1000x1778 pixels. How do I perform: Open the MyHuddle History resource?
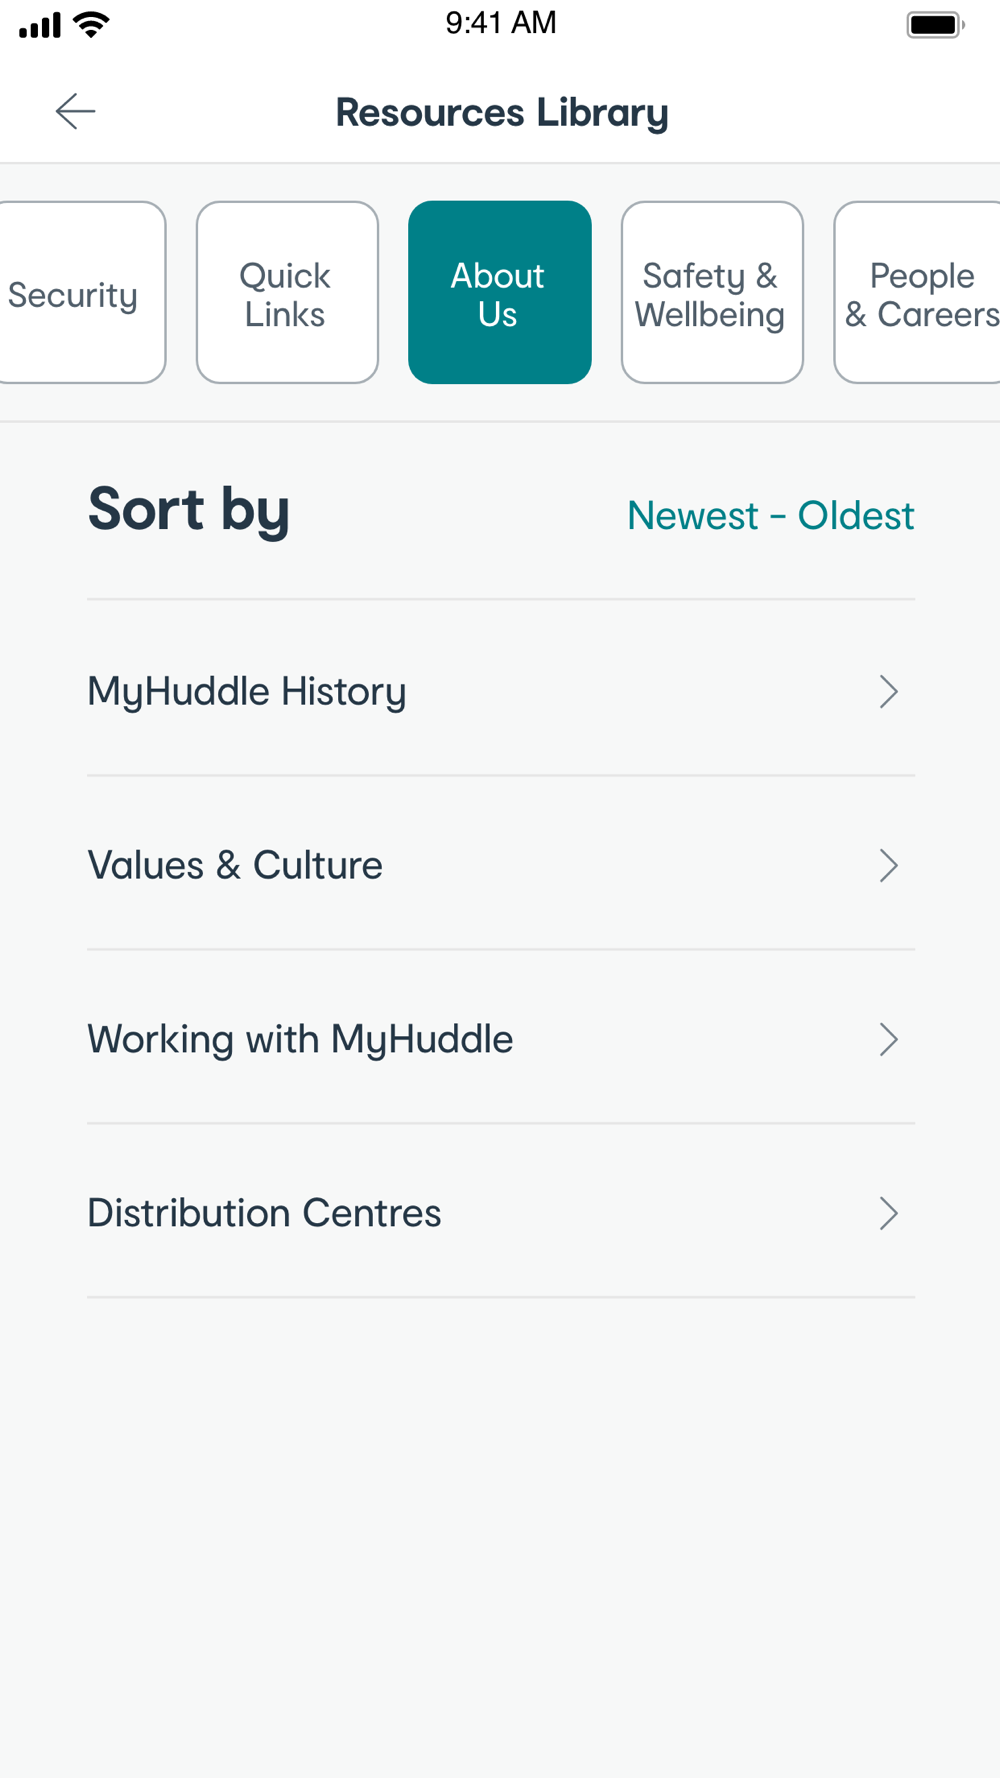point(501,689)
